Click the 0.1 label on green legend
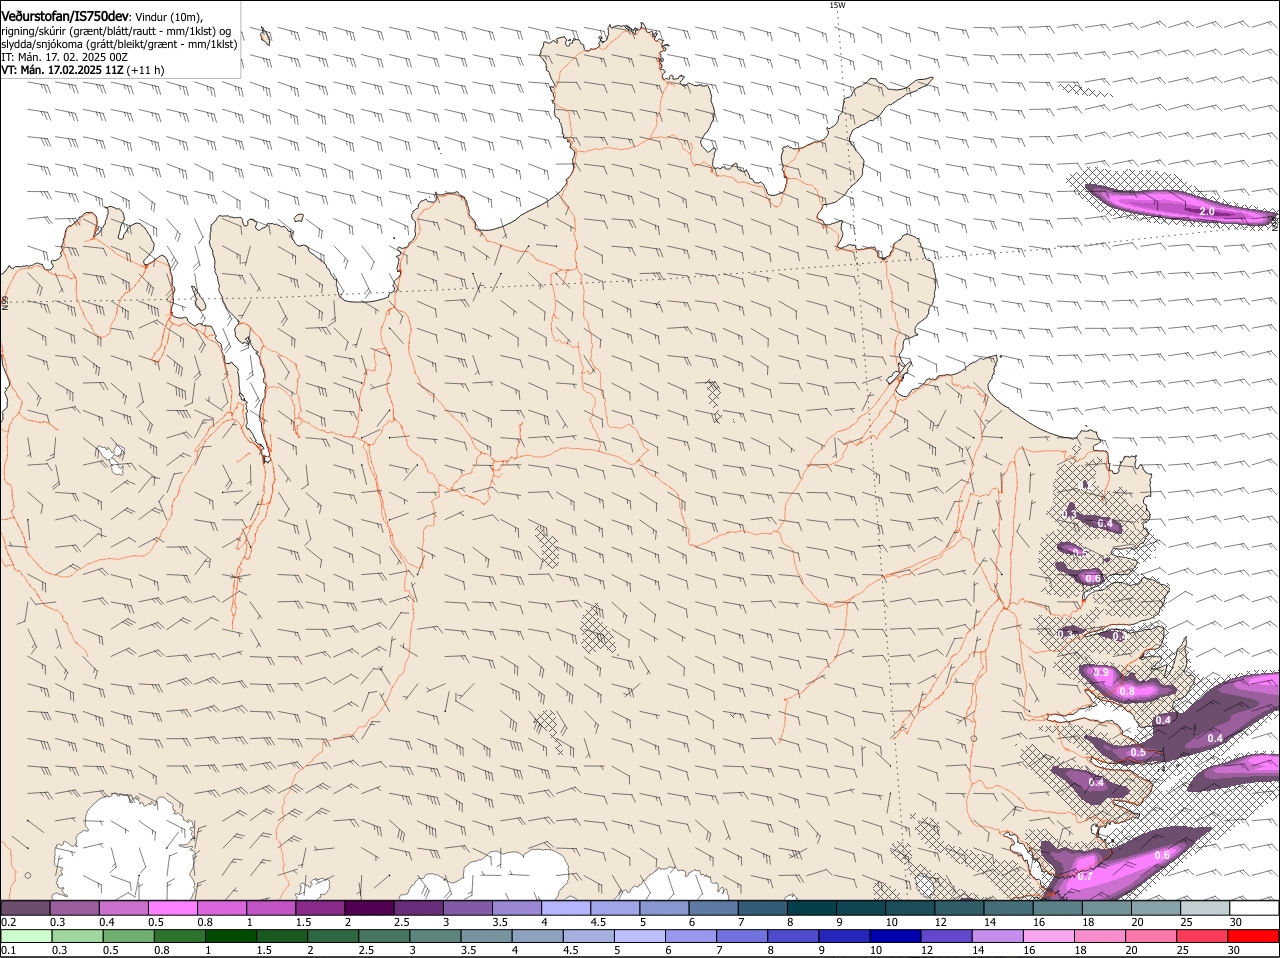Viewport: 1280px width, 958px height. point(8,950)
